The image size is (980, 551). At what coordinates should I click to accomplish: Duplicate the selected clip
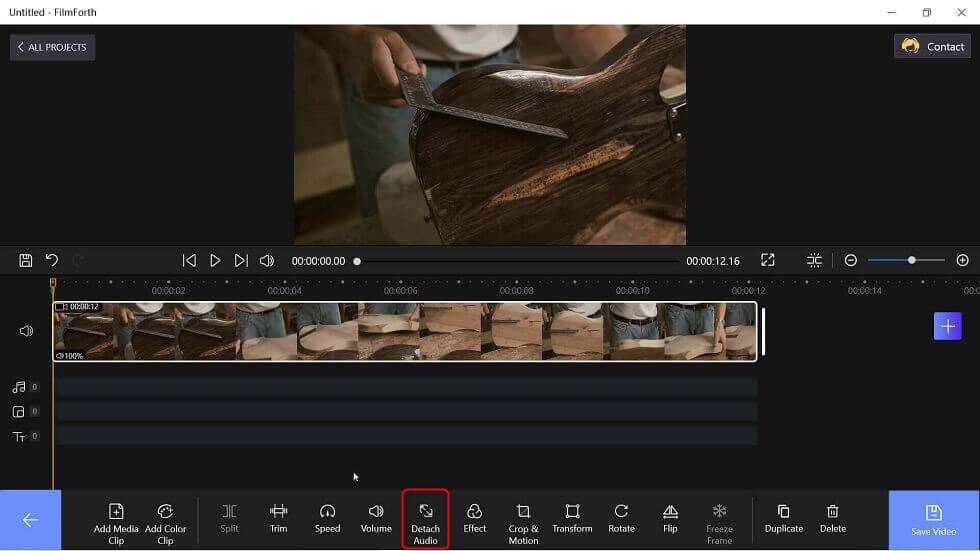(784, 519)
